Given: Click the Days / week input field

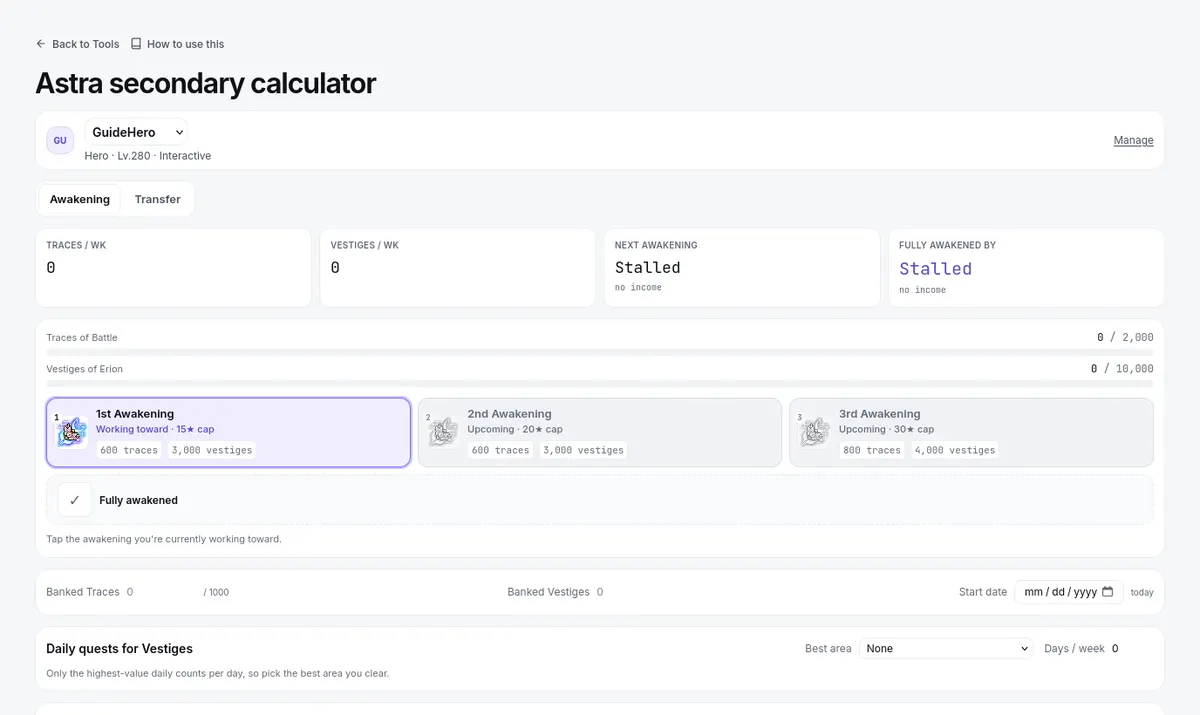Looking at the screenshot, I should tap(1132, 649).
